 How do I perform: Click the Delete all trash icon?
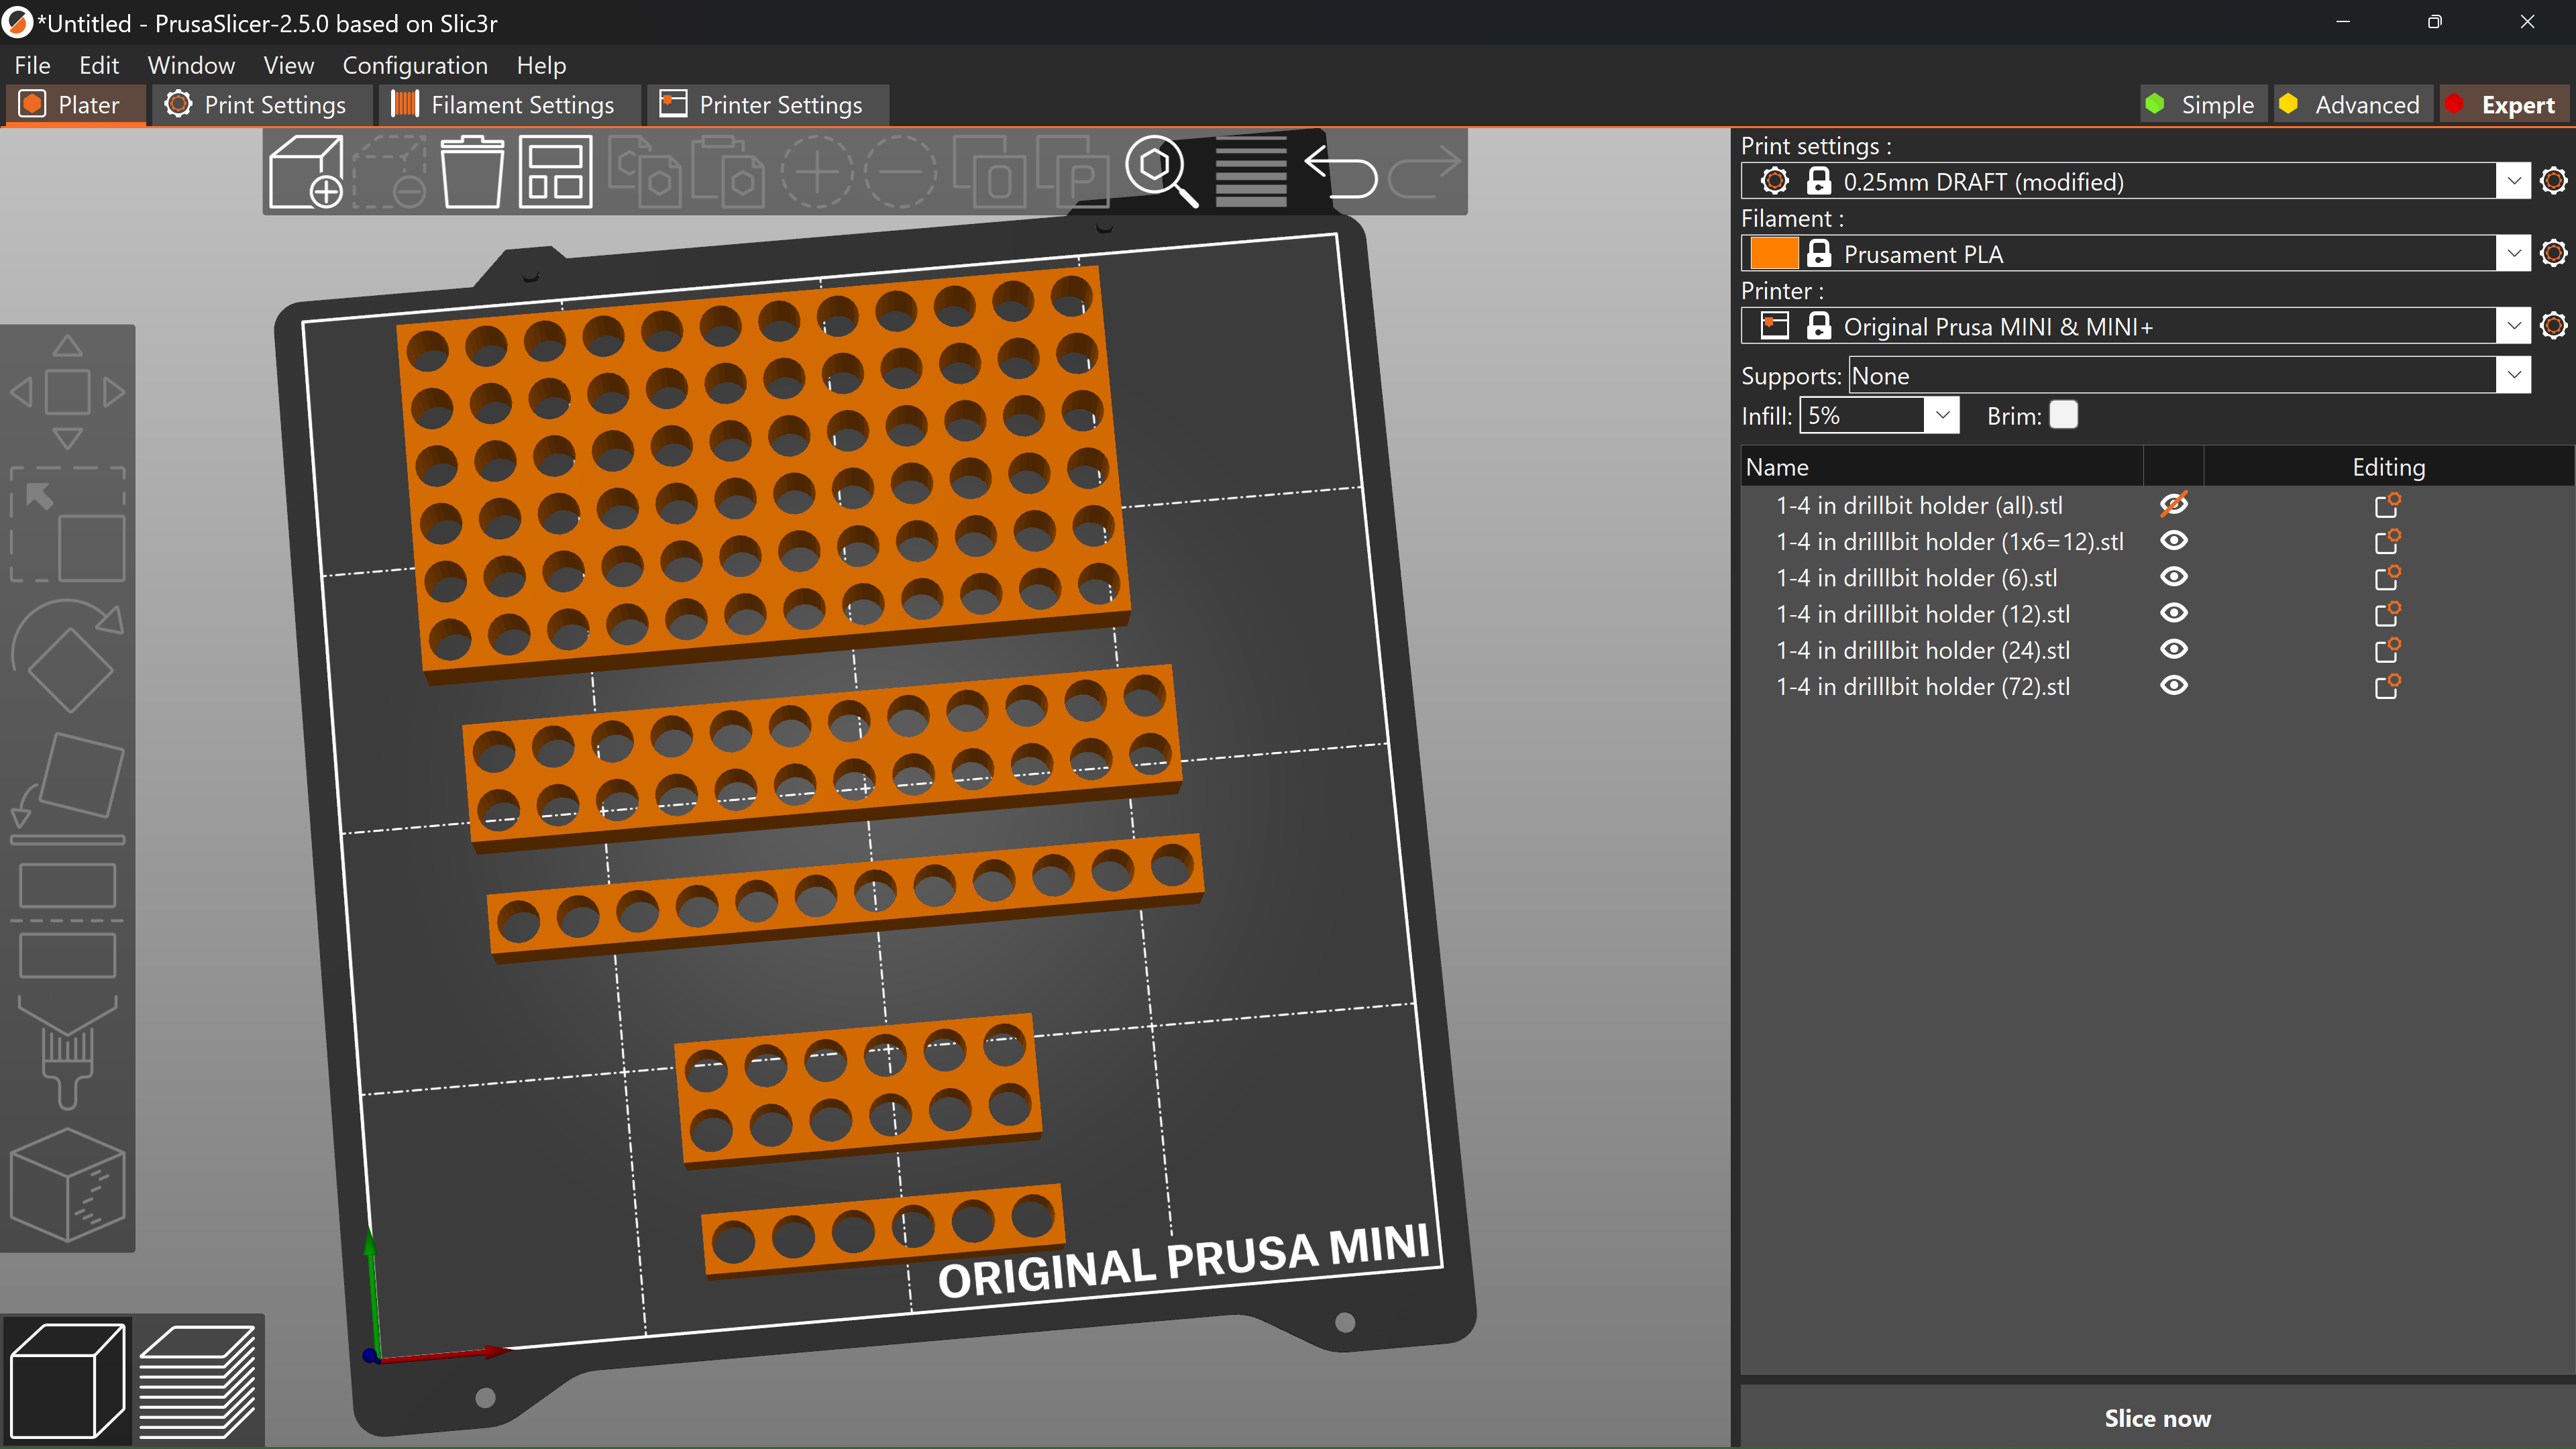(x=472, y=171)
